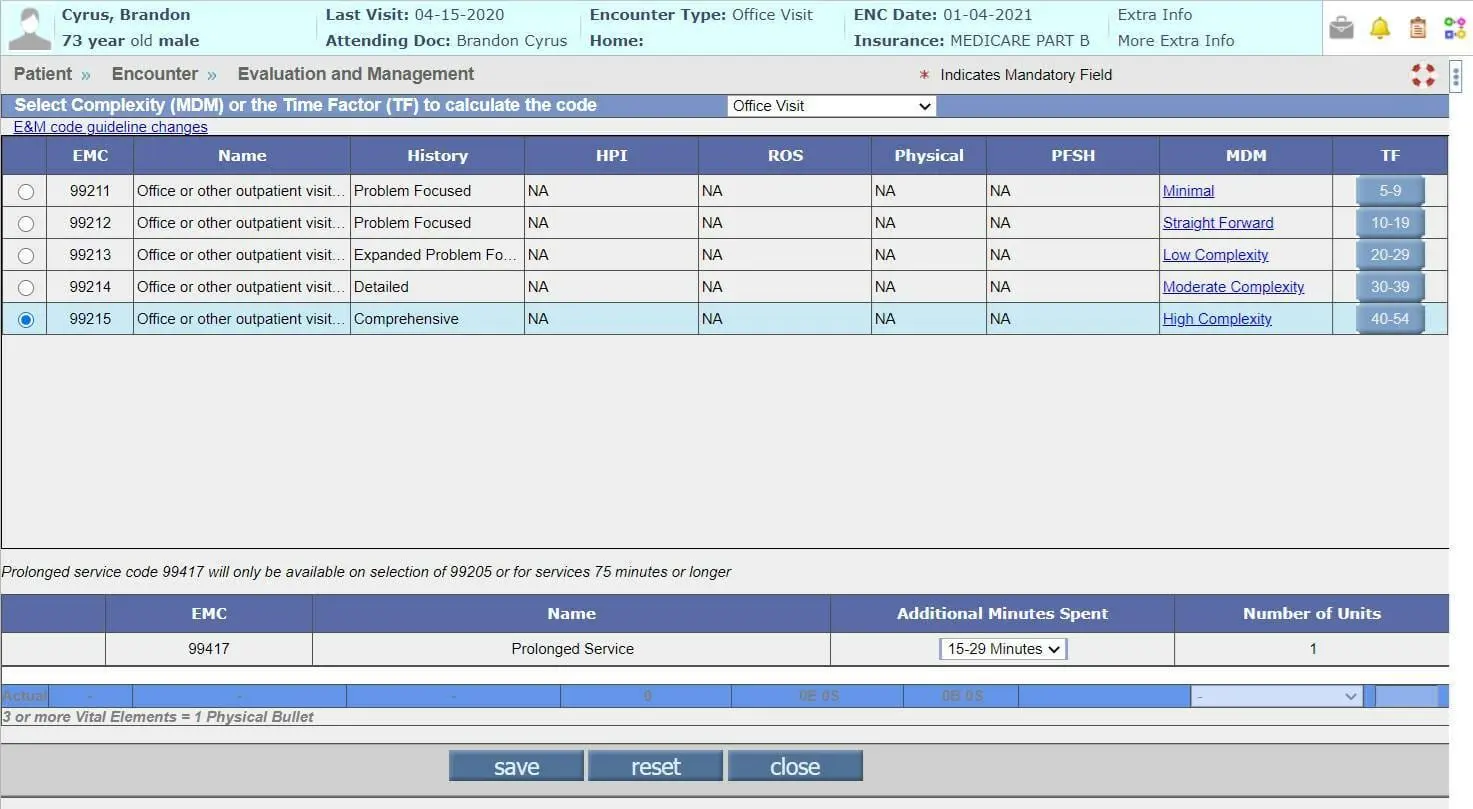Choose code 99214 via its radio button
Viewport: 1473px width, 809px height.
[24, 287]
